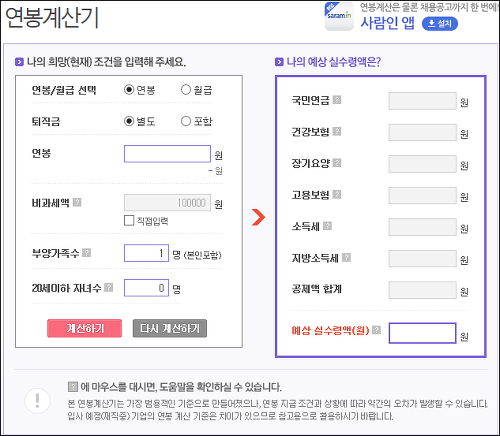Click the red arrow between the panels
Screen dimensions: 500x436
pos(258,217)
